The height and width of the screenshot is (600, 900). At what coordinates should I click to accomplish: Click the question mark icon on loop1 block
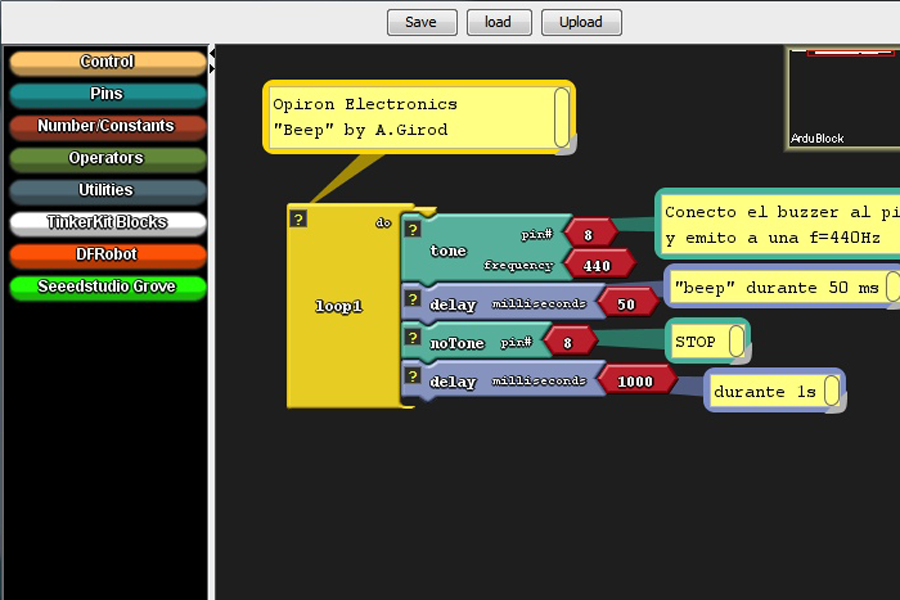(298, 219)
